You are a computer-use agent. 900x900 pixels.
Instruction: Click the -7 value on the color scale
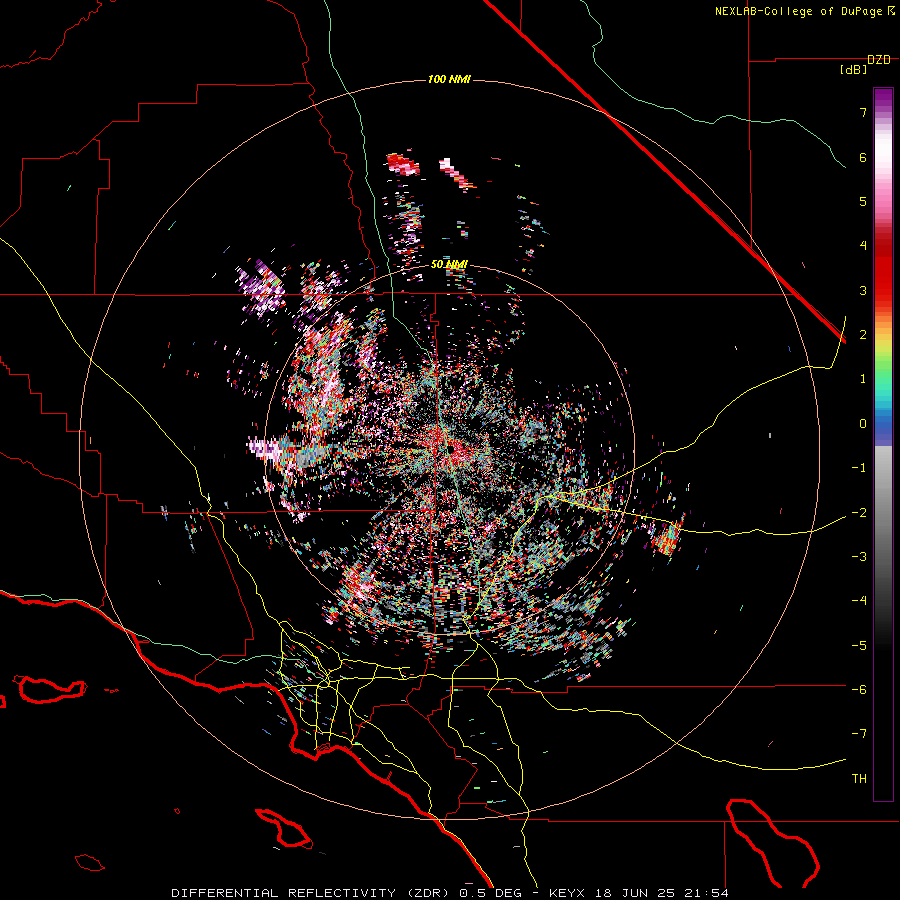859,734
